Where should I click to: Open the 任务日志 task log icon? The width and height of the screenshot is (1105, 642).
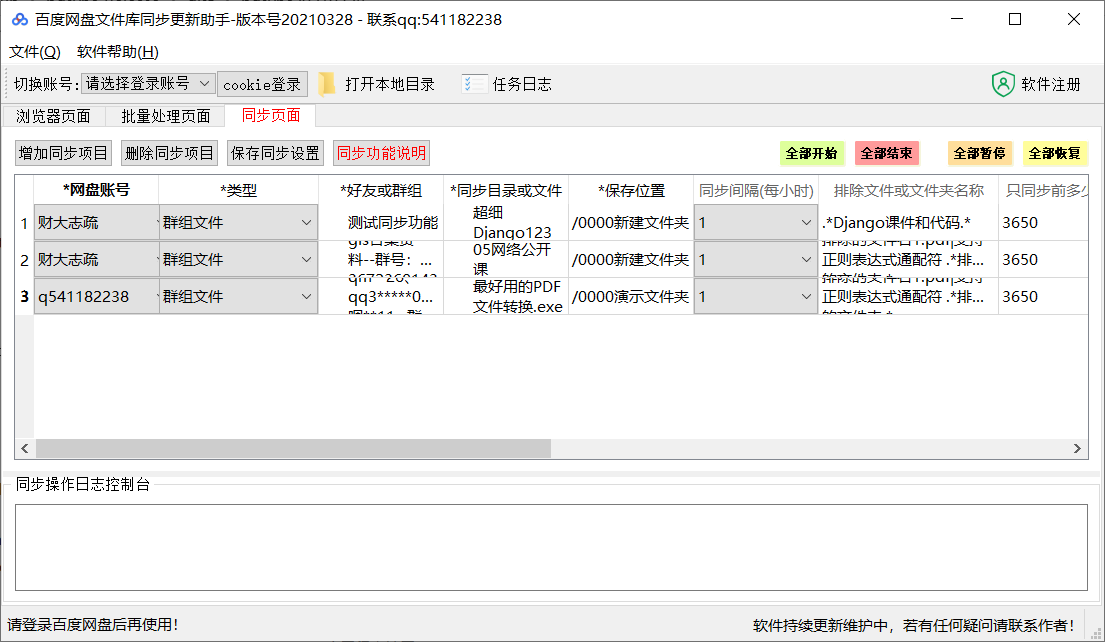pyautogui.click(x=473, y=84)
